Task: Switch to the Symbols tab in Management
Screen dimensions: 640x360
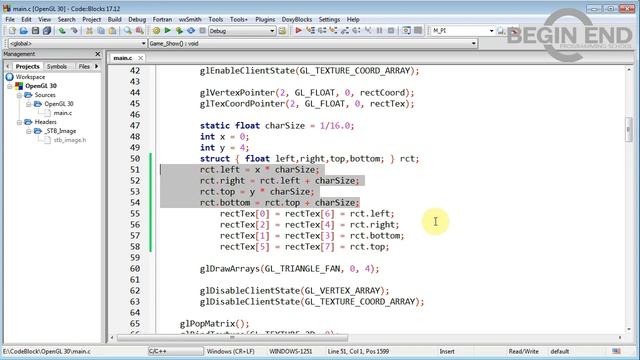Action: [x=57, y=66]
